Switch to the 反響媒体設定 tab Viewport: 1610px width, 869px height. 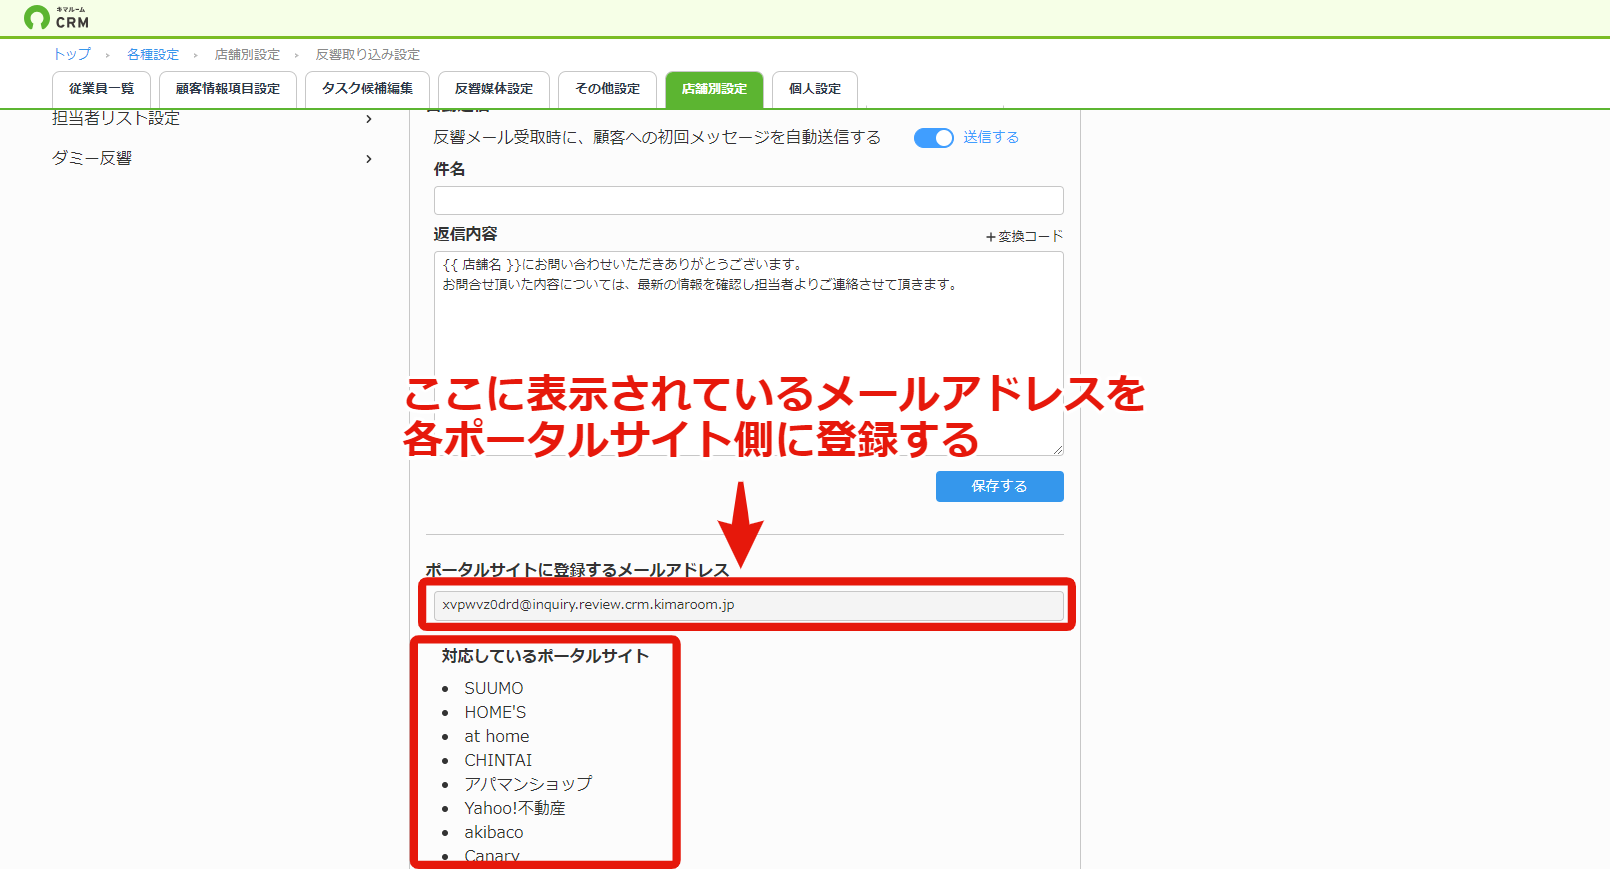click(x=494, y=89)
